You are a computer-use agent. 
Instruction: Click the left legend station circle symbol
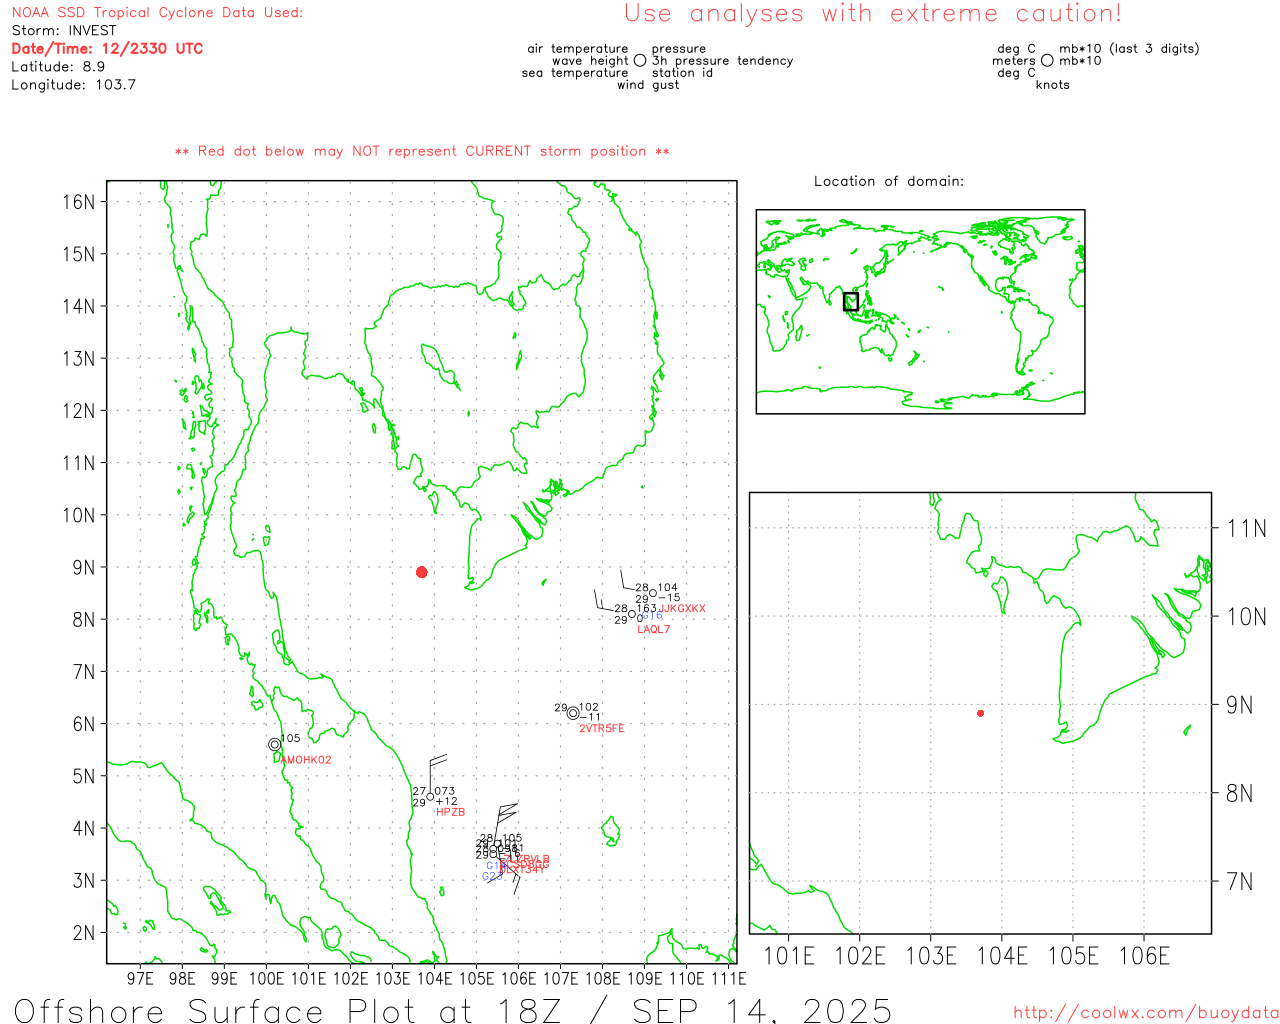click(x=640, y=61)
